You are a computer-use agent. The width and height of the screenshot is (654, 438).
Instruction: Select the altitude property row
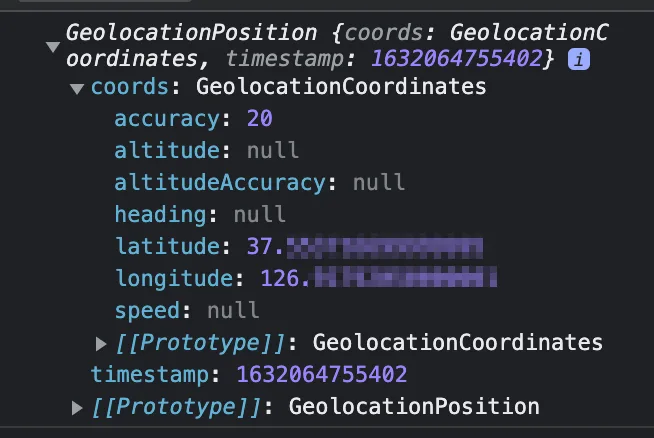point(206,150)
